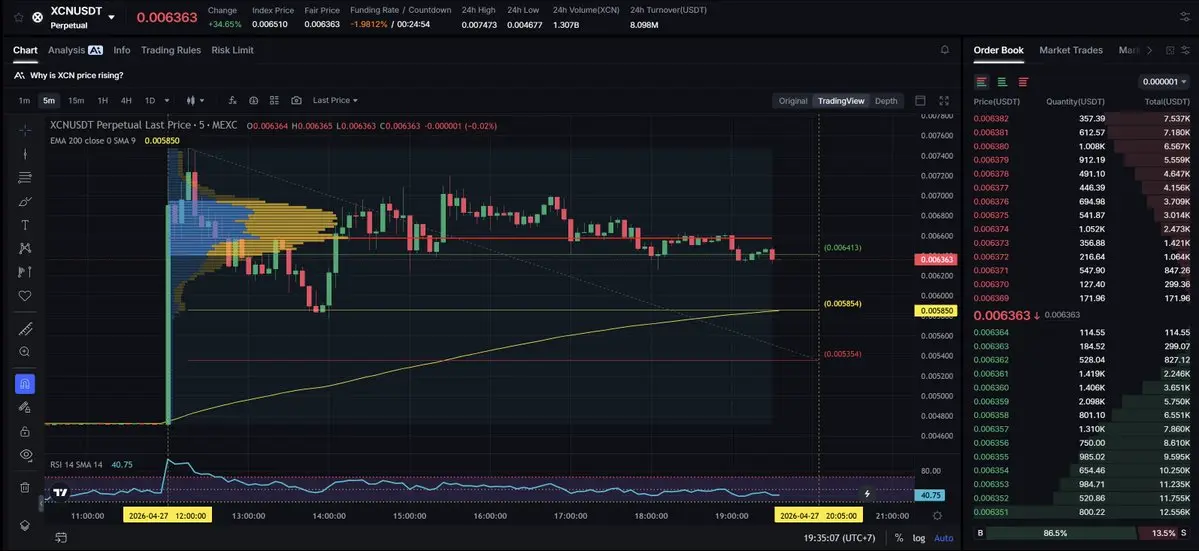Switch to the Analysis tab
Screen dimensions: 1199x551
[x=75, y=50]
